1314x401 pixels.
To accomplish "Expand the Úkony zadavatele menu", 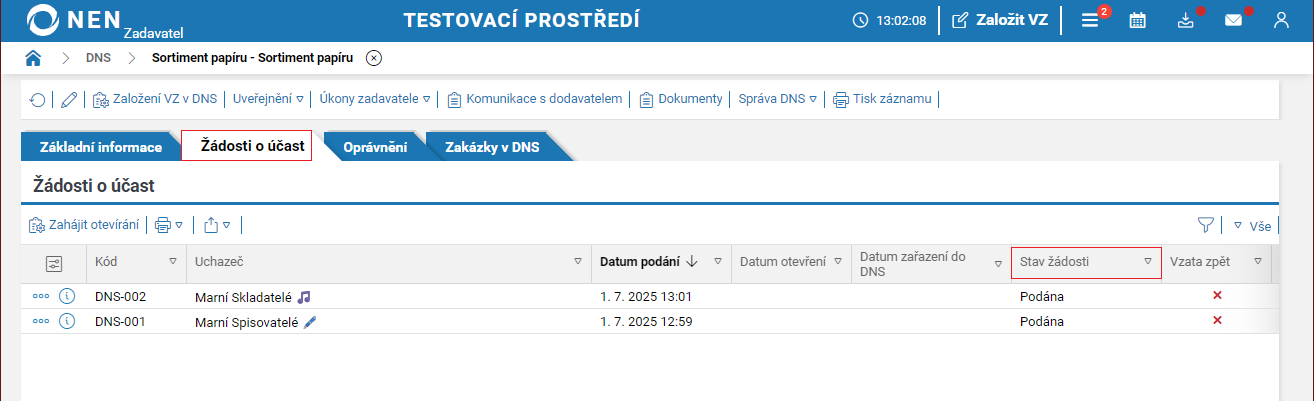I will [374, 99].
